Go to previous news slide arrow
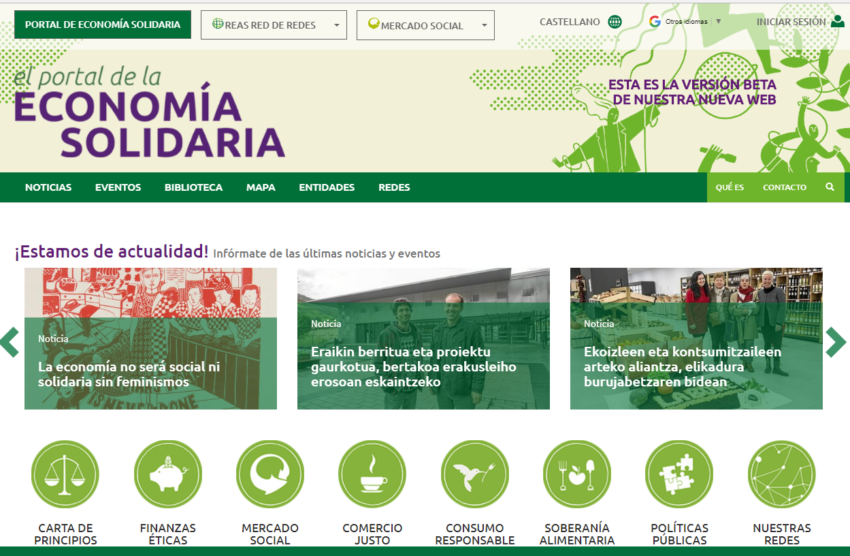 click(10, 342)
